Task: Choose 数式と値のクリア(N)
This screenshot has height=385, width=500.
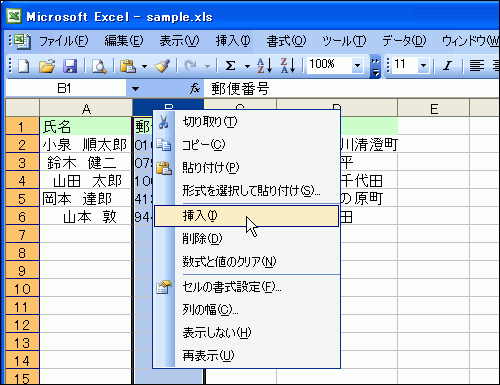Action: [246, 262]
